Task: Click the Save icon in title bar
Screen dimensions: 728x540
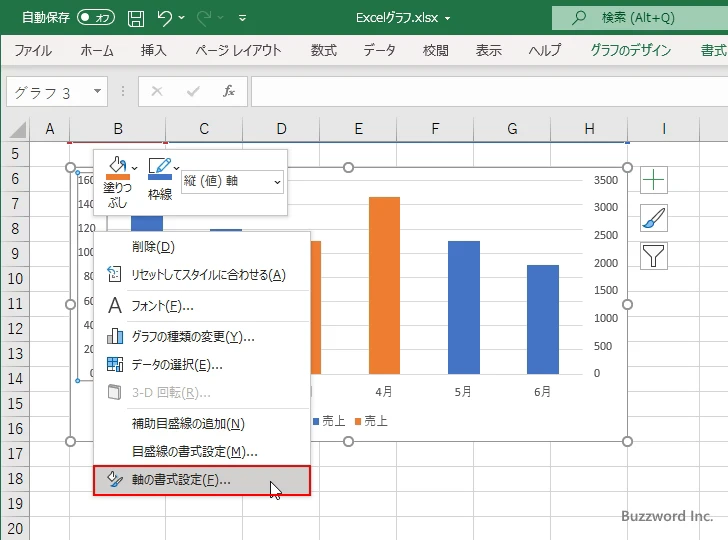Action: click(x=135, y=18)
